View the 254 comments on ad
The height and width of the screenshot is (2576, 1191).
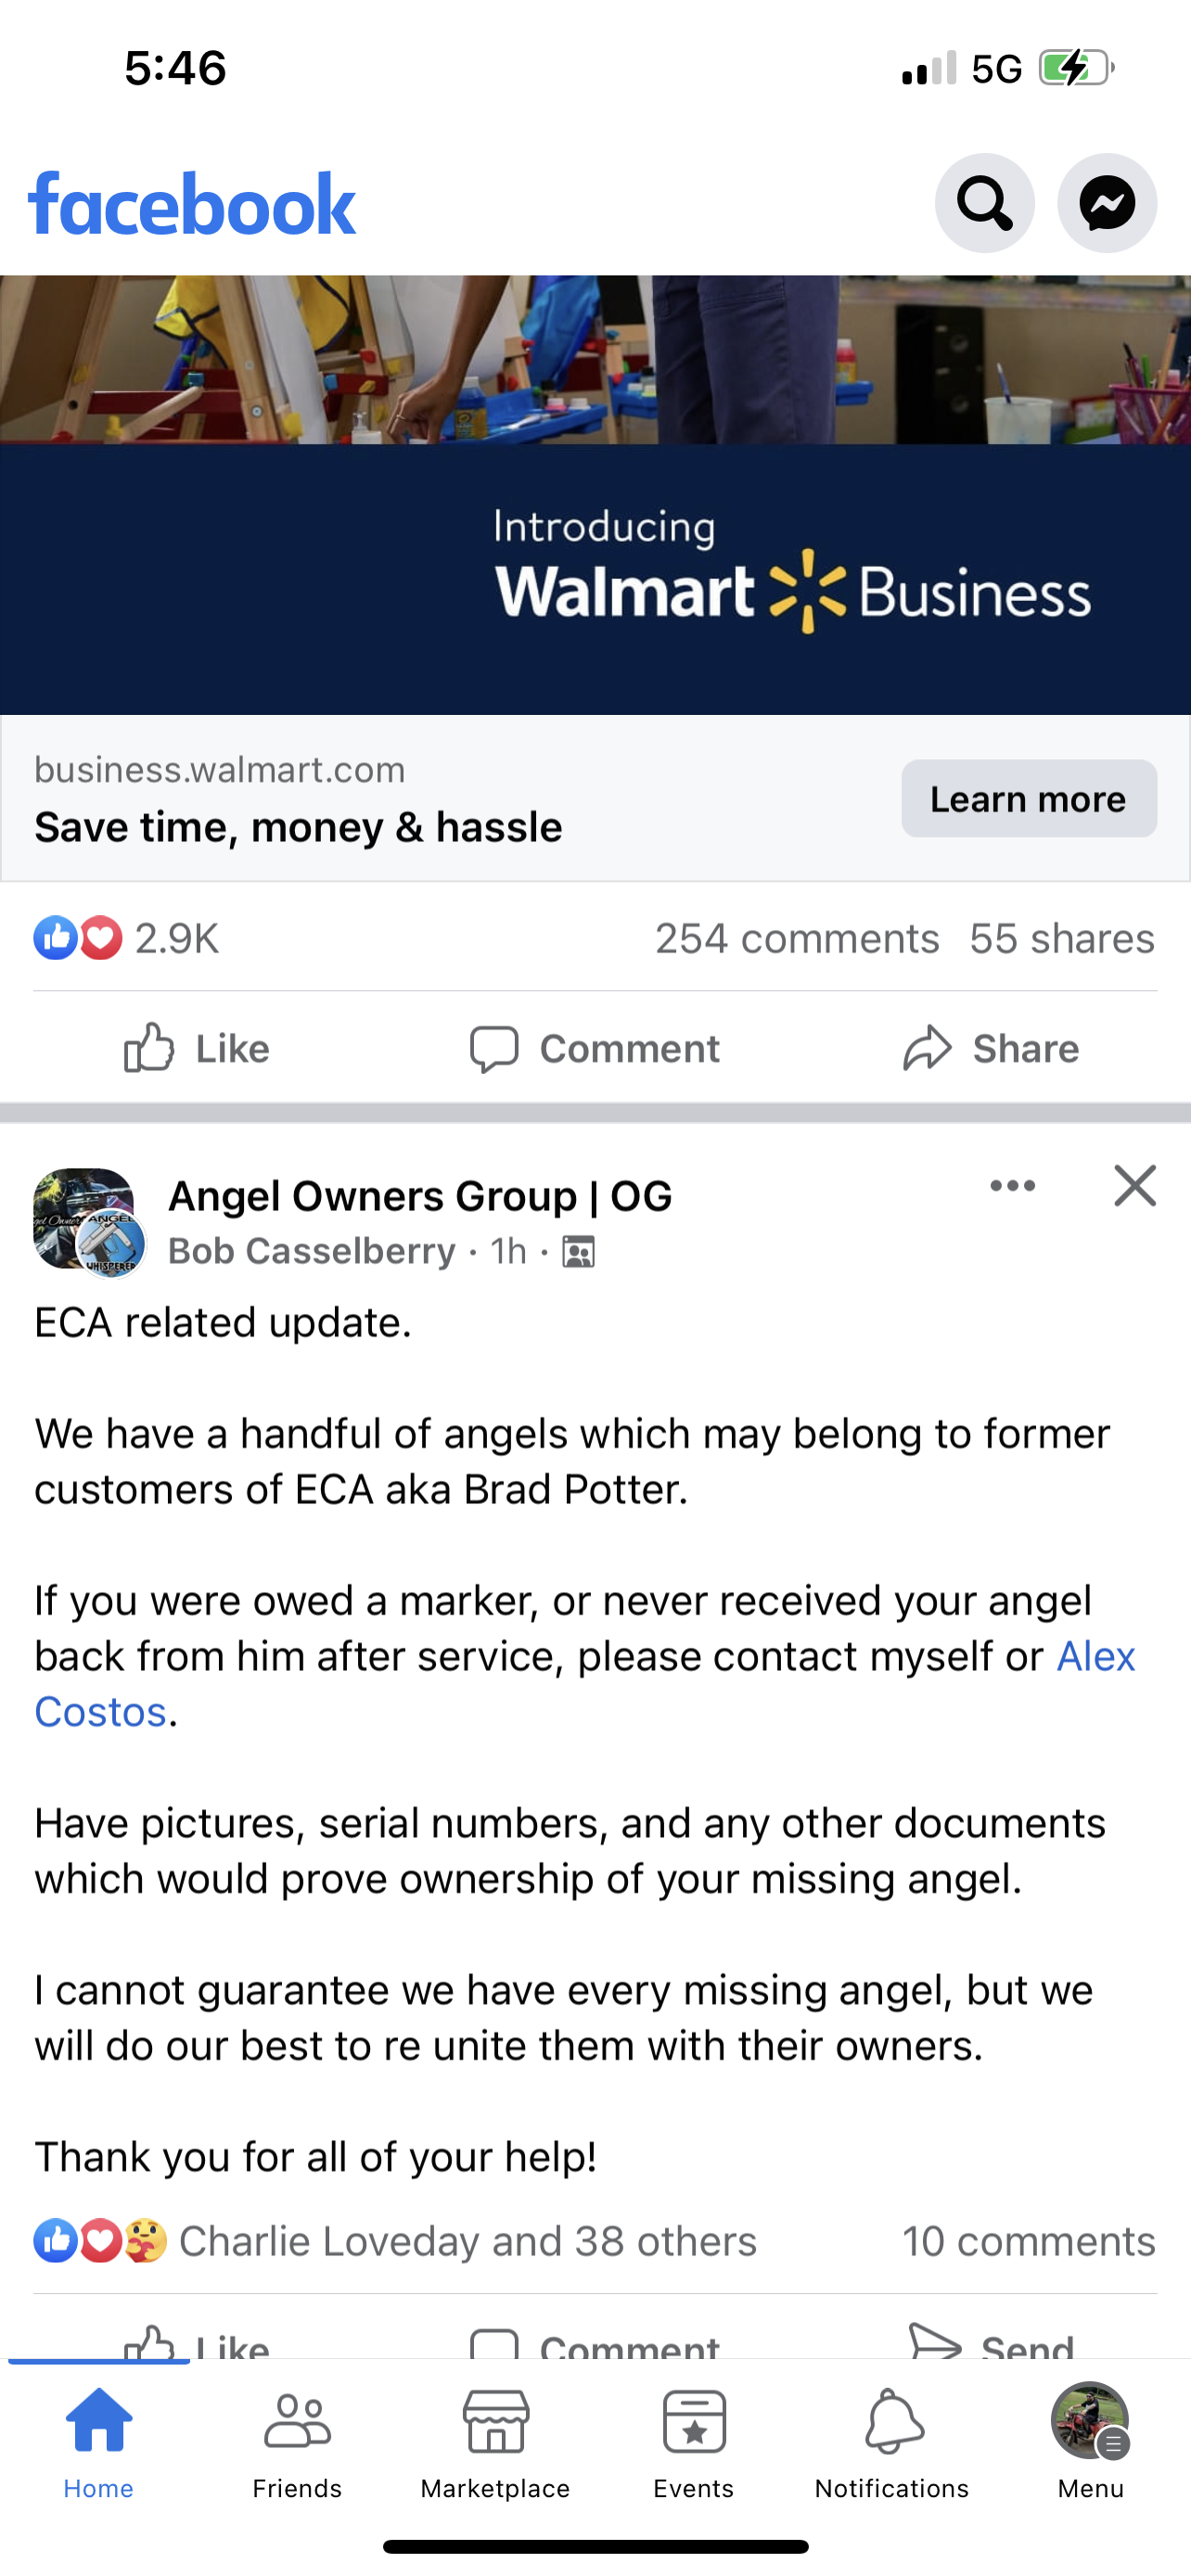coord(797,939)
